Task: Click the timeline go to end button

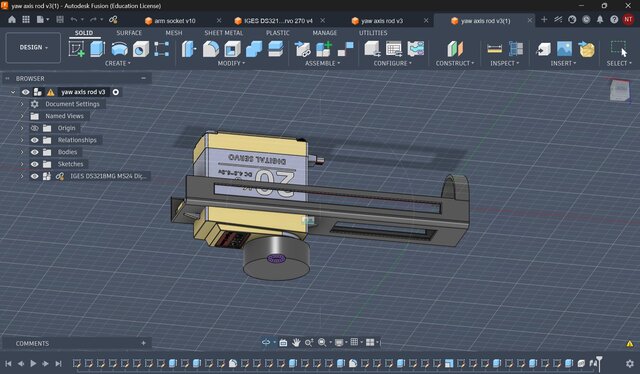Action: [58, 363]
